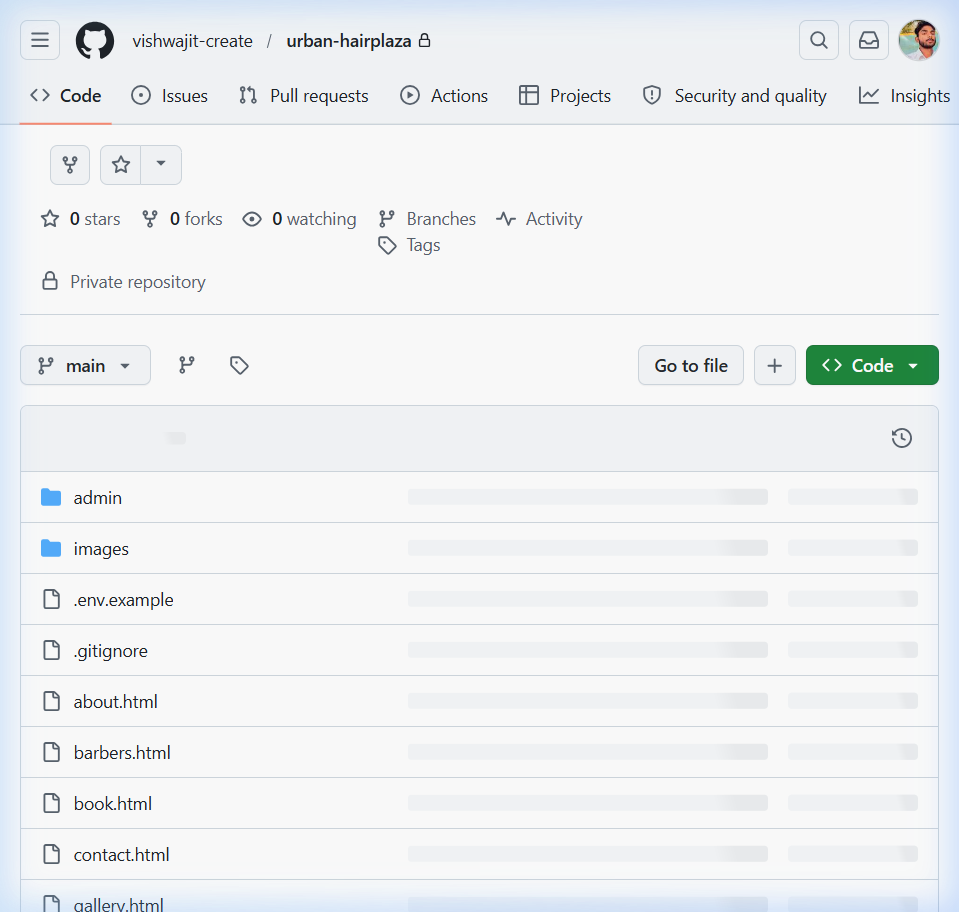Viewport: 959px width, 912px height.
Task: View the 0 stars stargazers link
Action: coord(81,219)
